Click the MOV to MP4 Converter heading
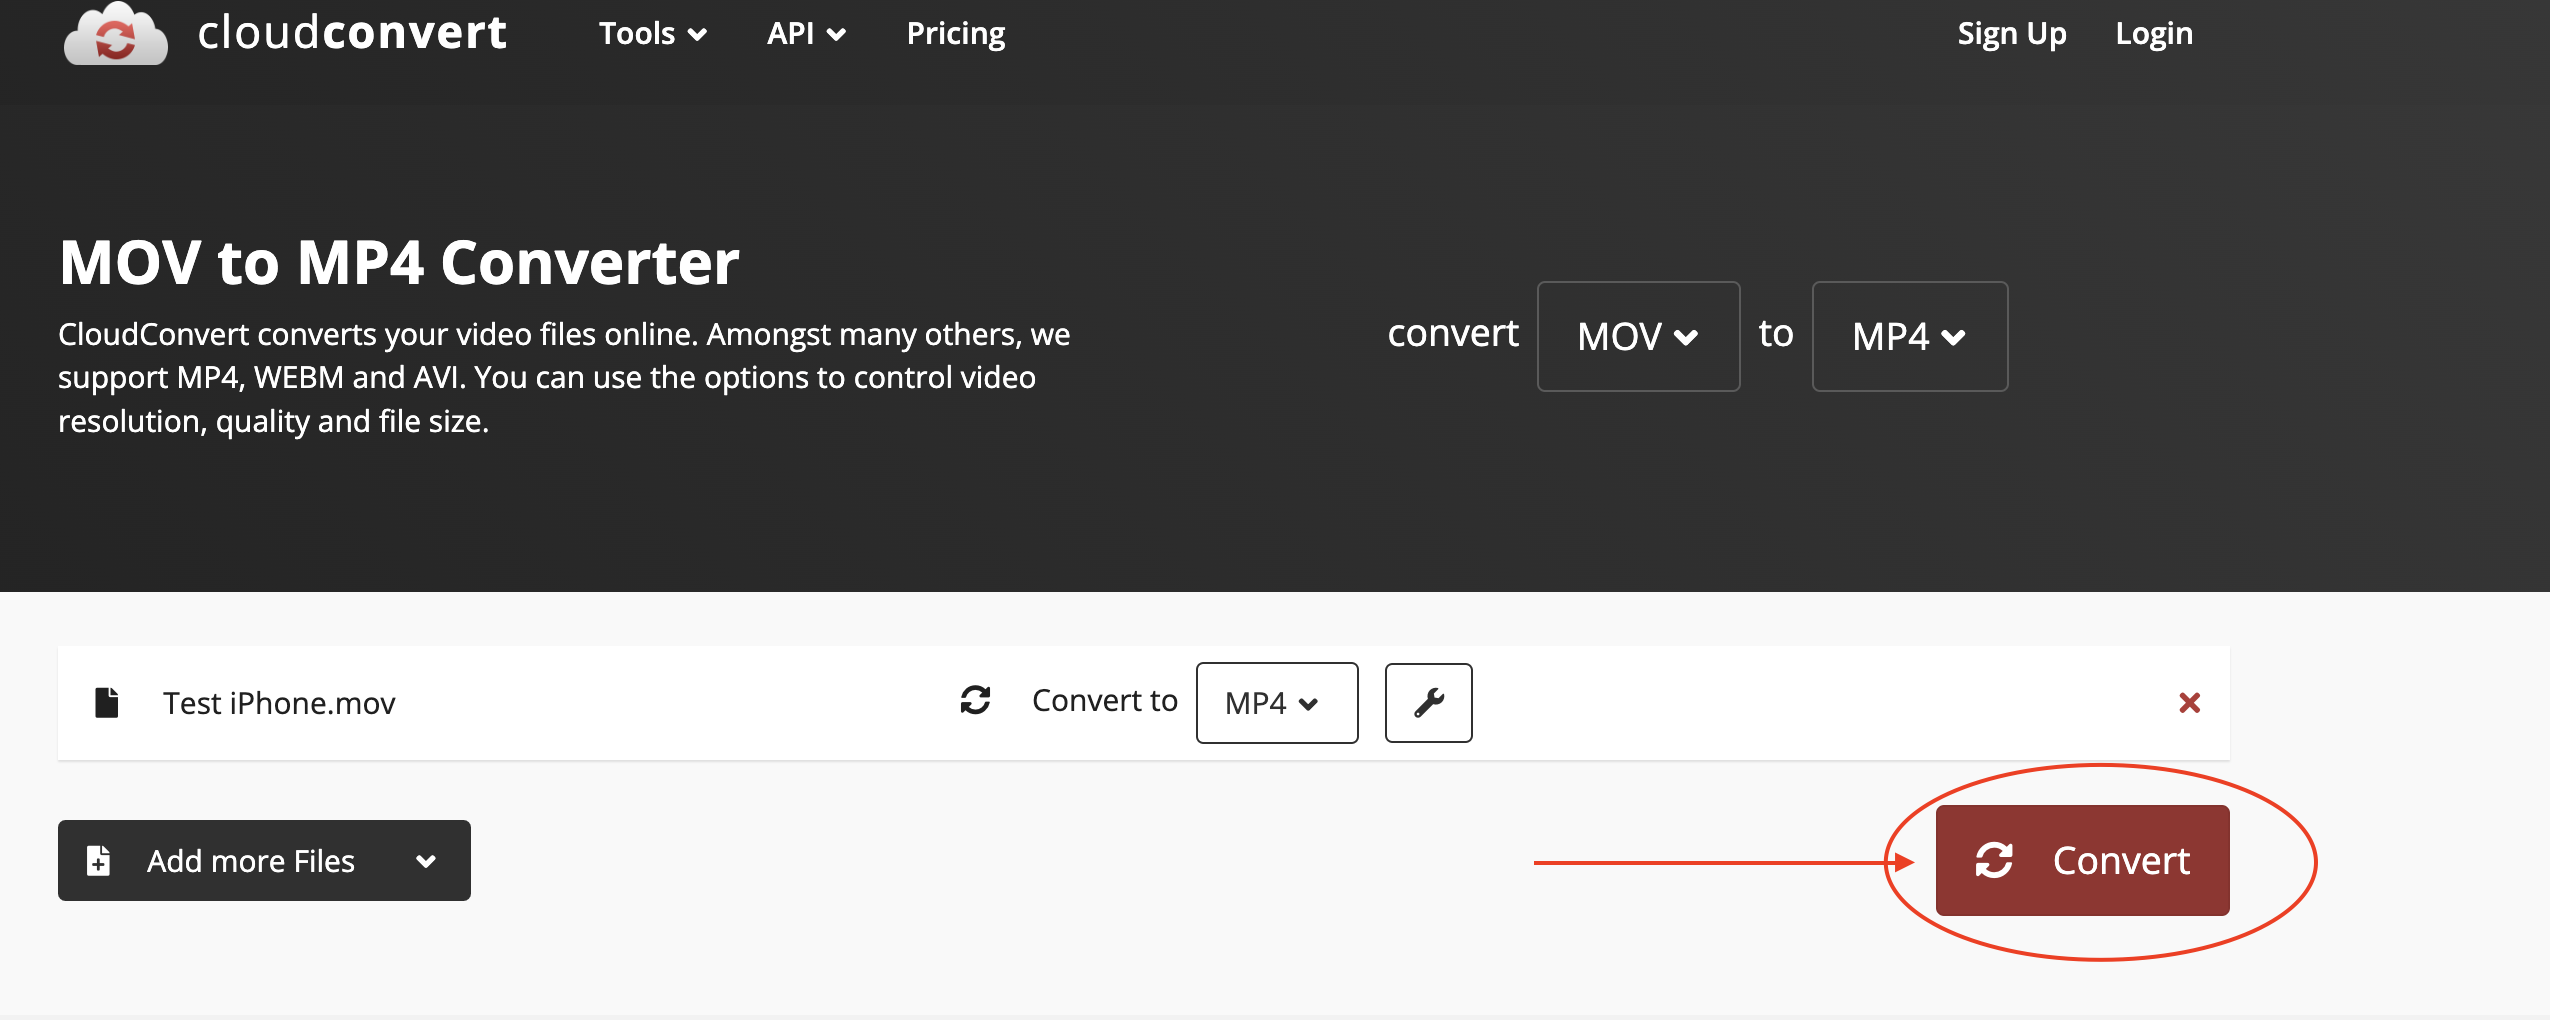The image size is (2550, 1020). click(399, 263)
